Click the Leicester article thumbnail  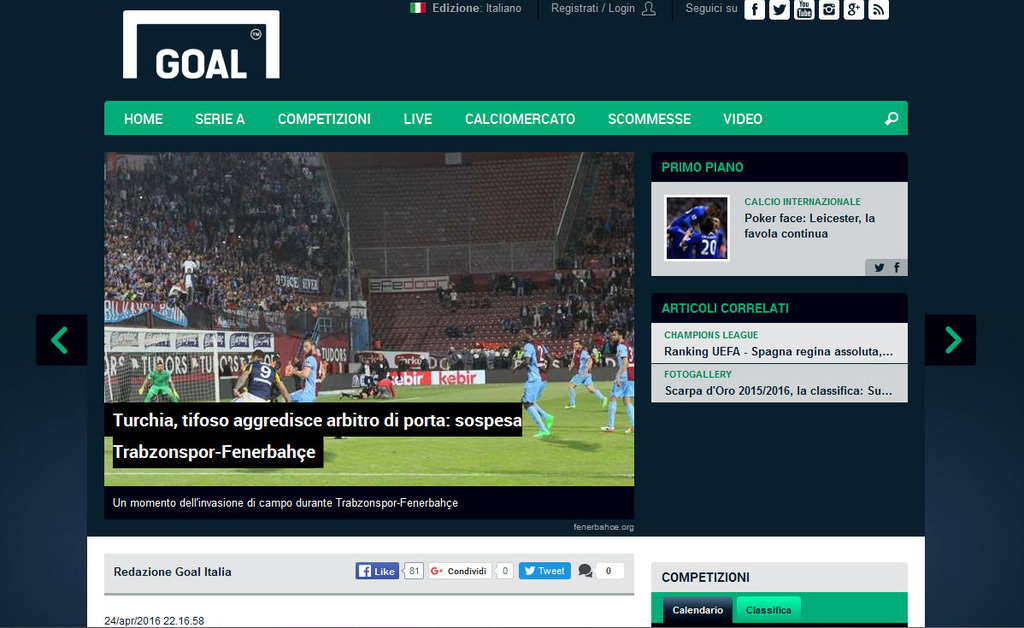tap(697, 228)
